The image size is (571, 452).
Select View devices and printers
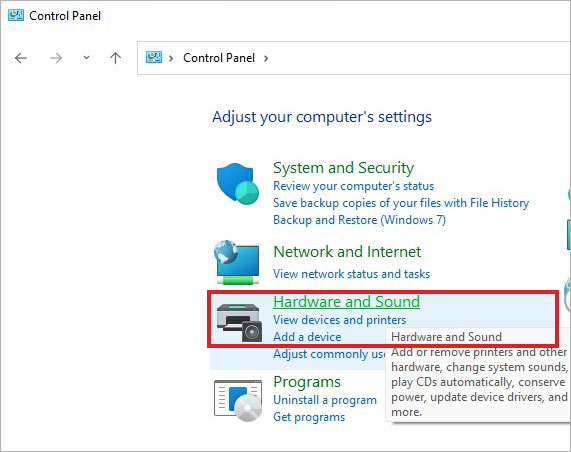[339, 320]
